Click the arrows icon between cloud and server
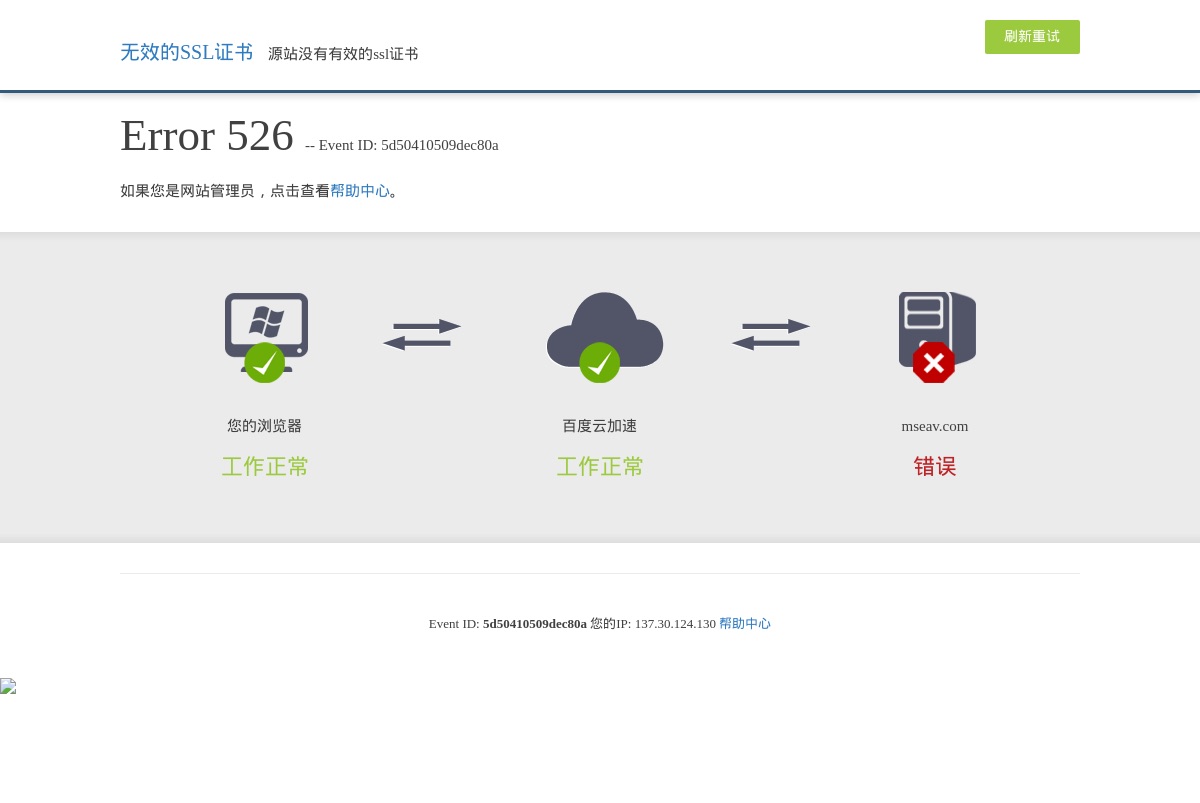The image size is (1200, 803). pyautogui.click(x=771, y=335)
